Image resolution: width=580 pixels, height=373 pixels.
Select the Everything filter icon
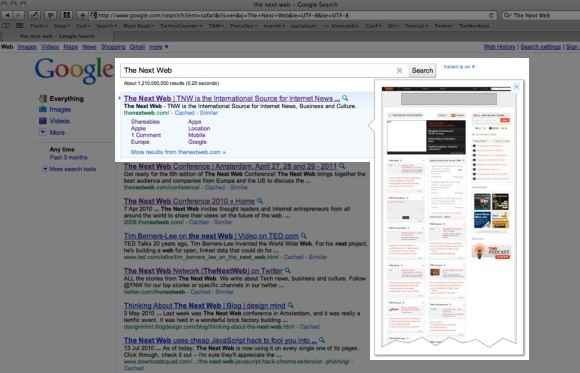pyautogui.click(x=43, y=98)
